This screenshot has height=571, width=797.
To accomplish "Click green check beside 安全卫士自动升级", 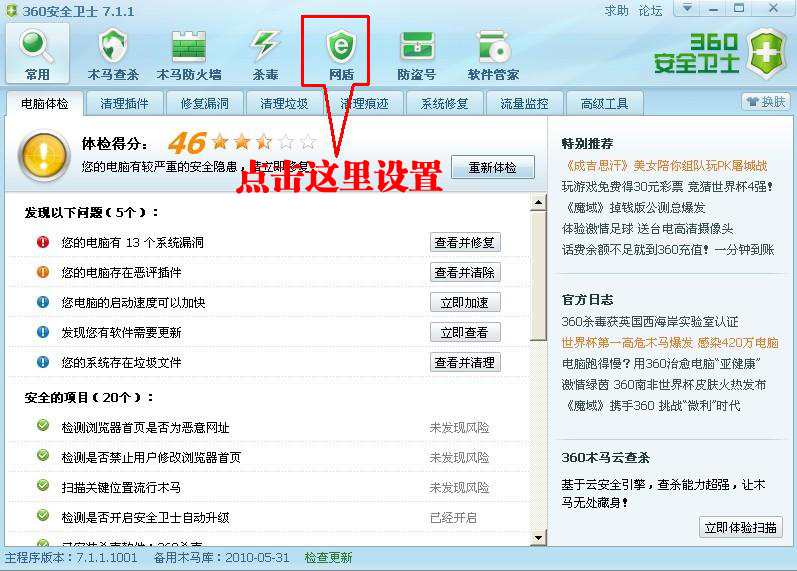I will [x=43, y=515].
